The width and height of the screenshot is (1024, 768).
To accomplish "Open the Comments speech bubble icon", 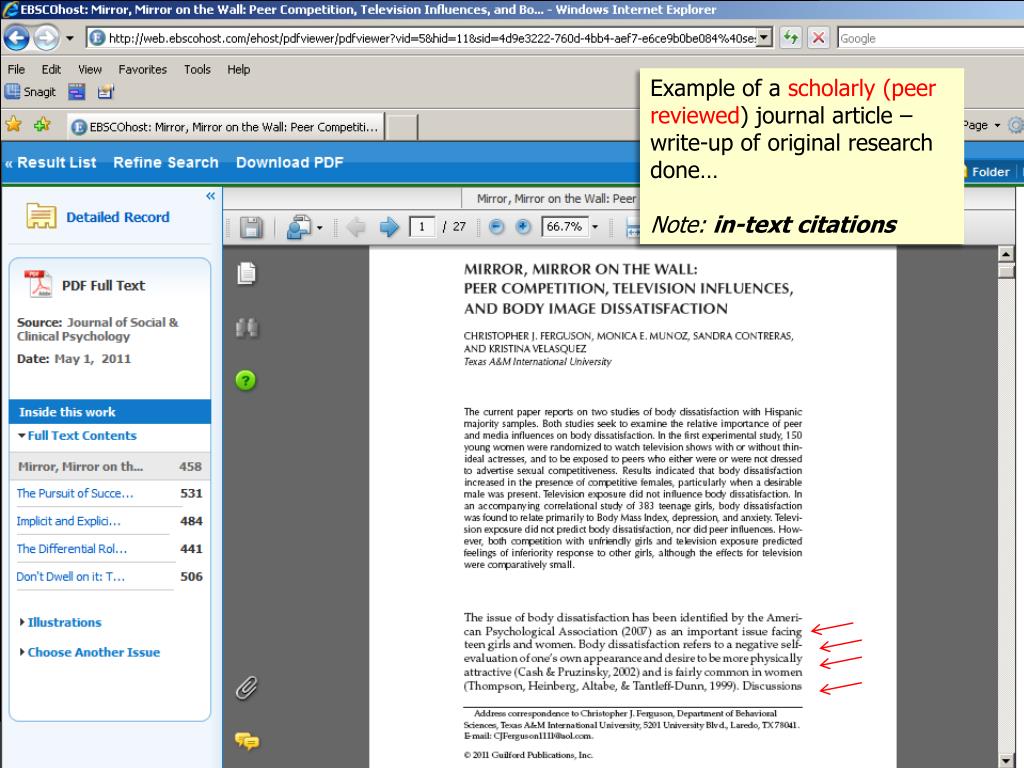I will pos(246,741).
